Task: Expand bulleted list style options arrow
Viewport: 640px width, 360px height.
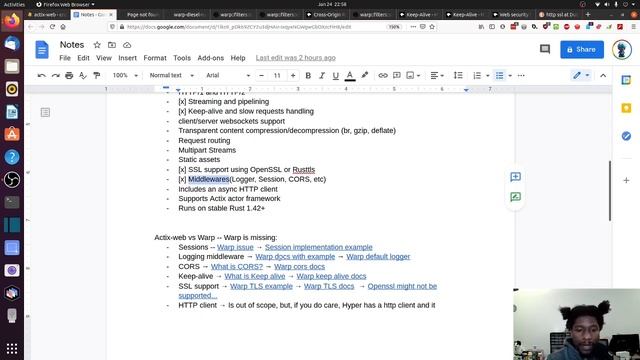Action: coord(510,76)
